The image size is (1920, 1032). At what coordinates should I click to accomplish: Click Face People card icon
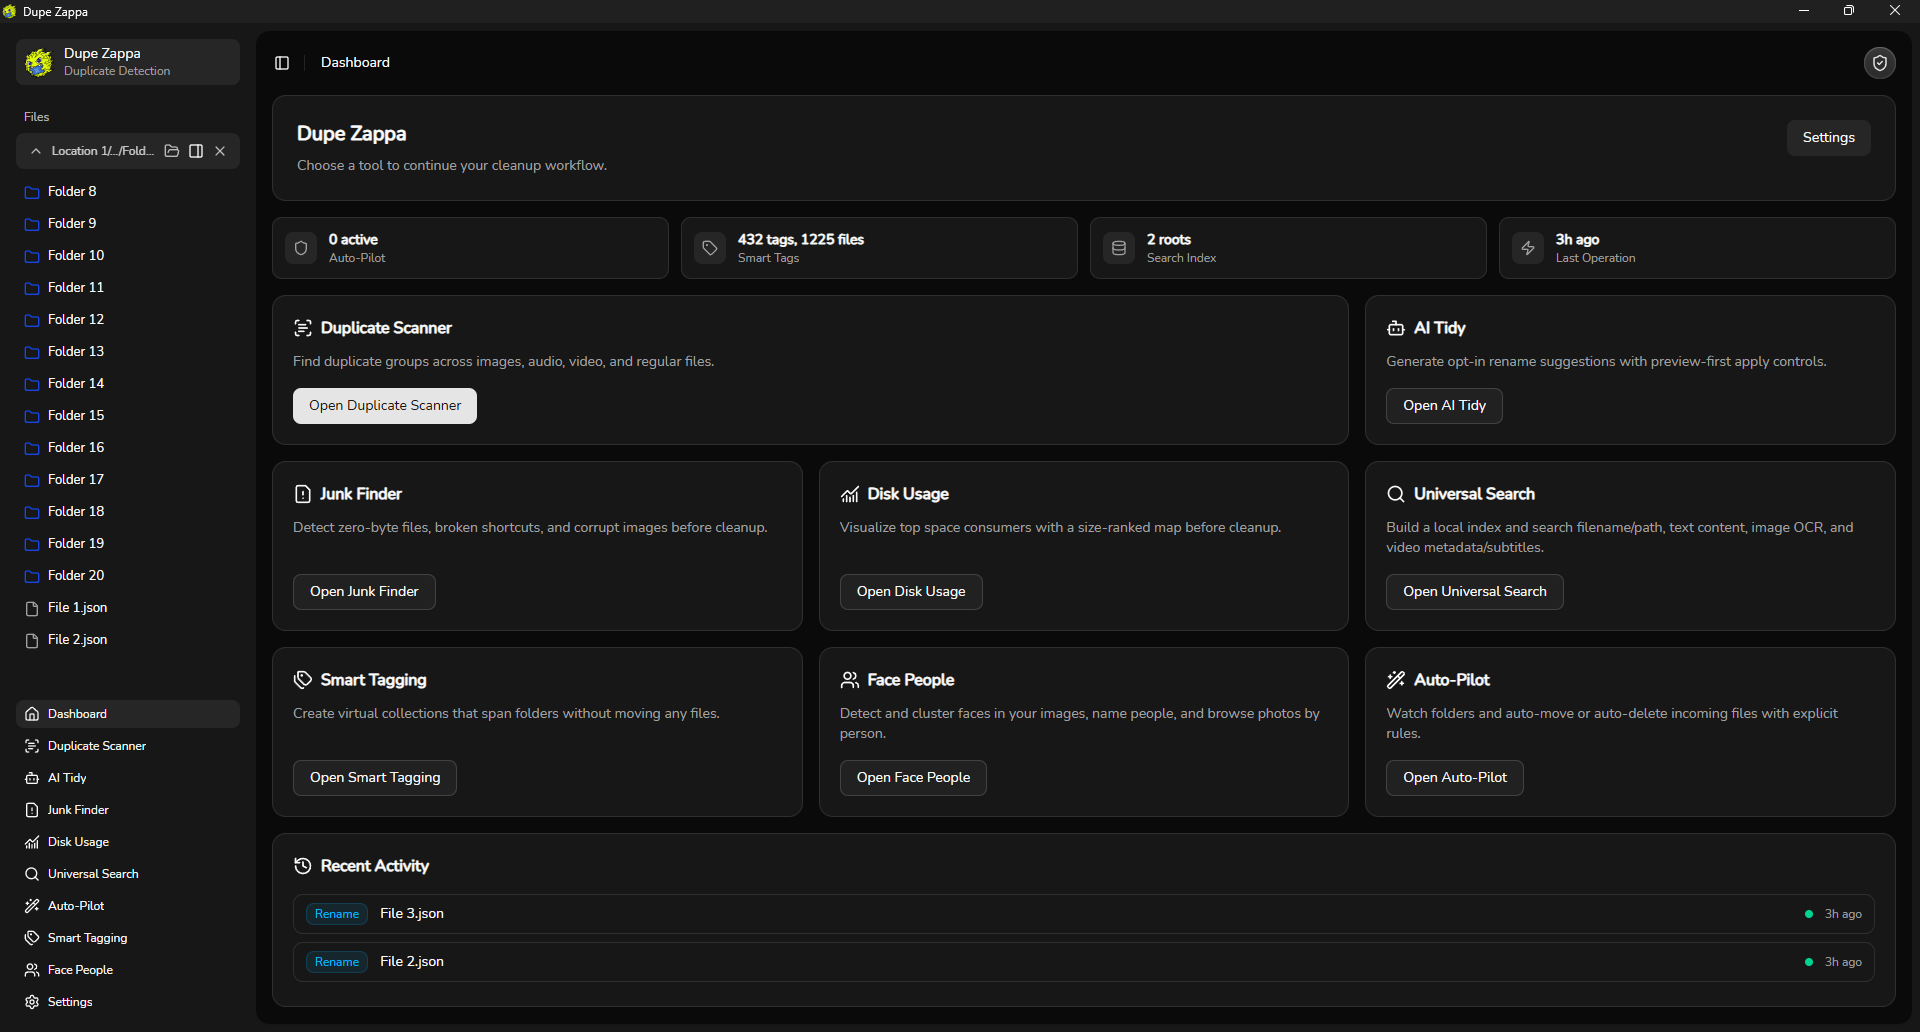(x=849, y=680)
